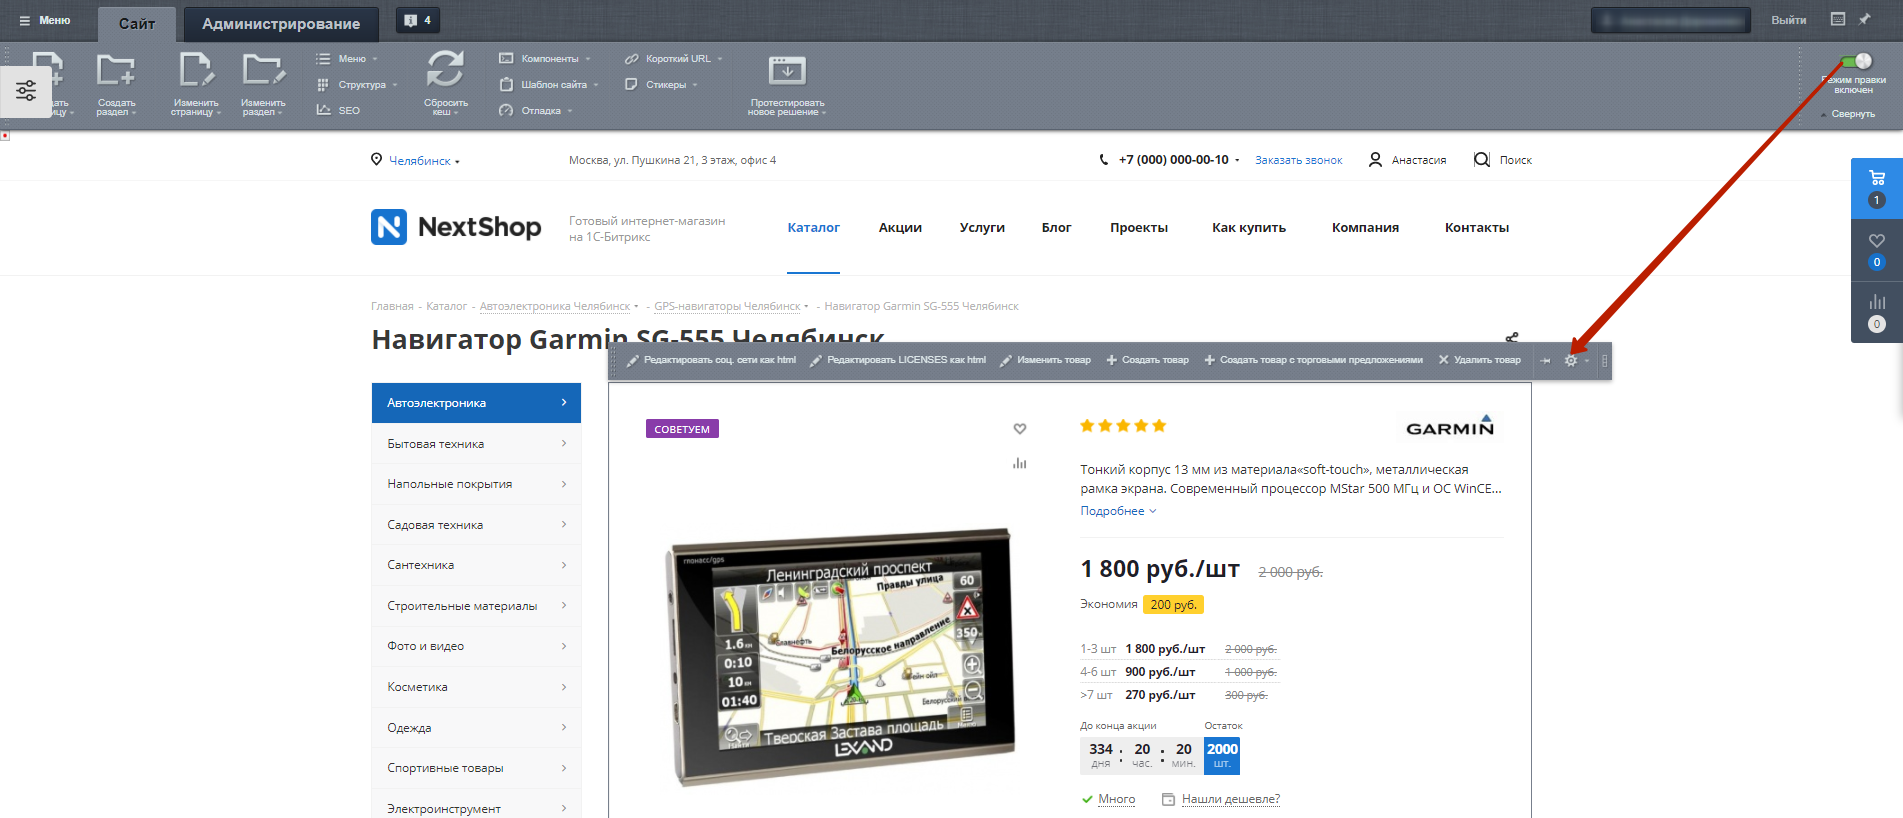
Task: Go to the Каталог navigation item
Action: 813,228
